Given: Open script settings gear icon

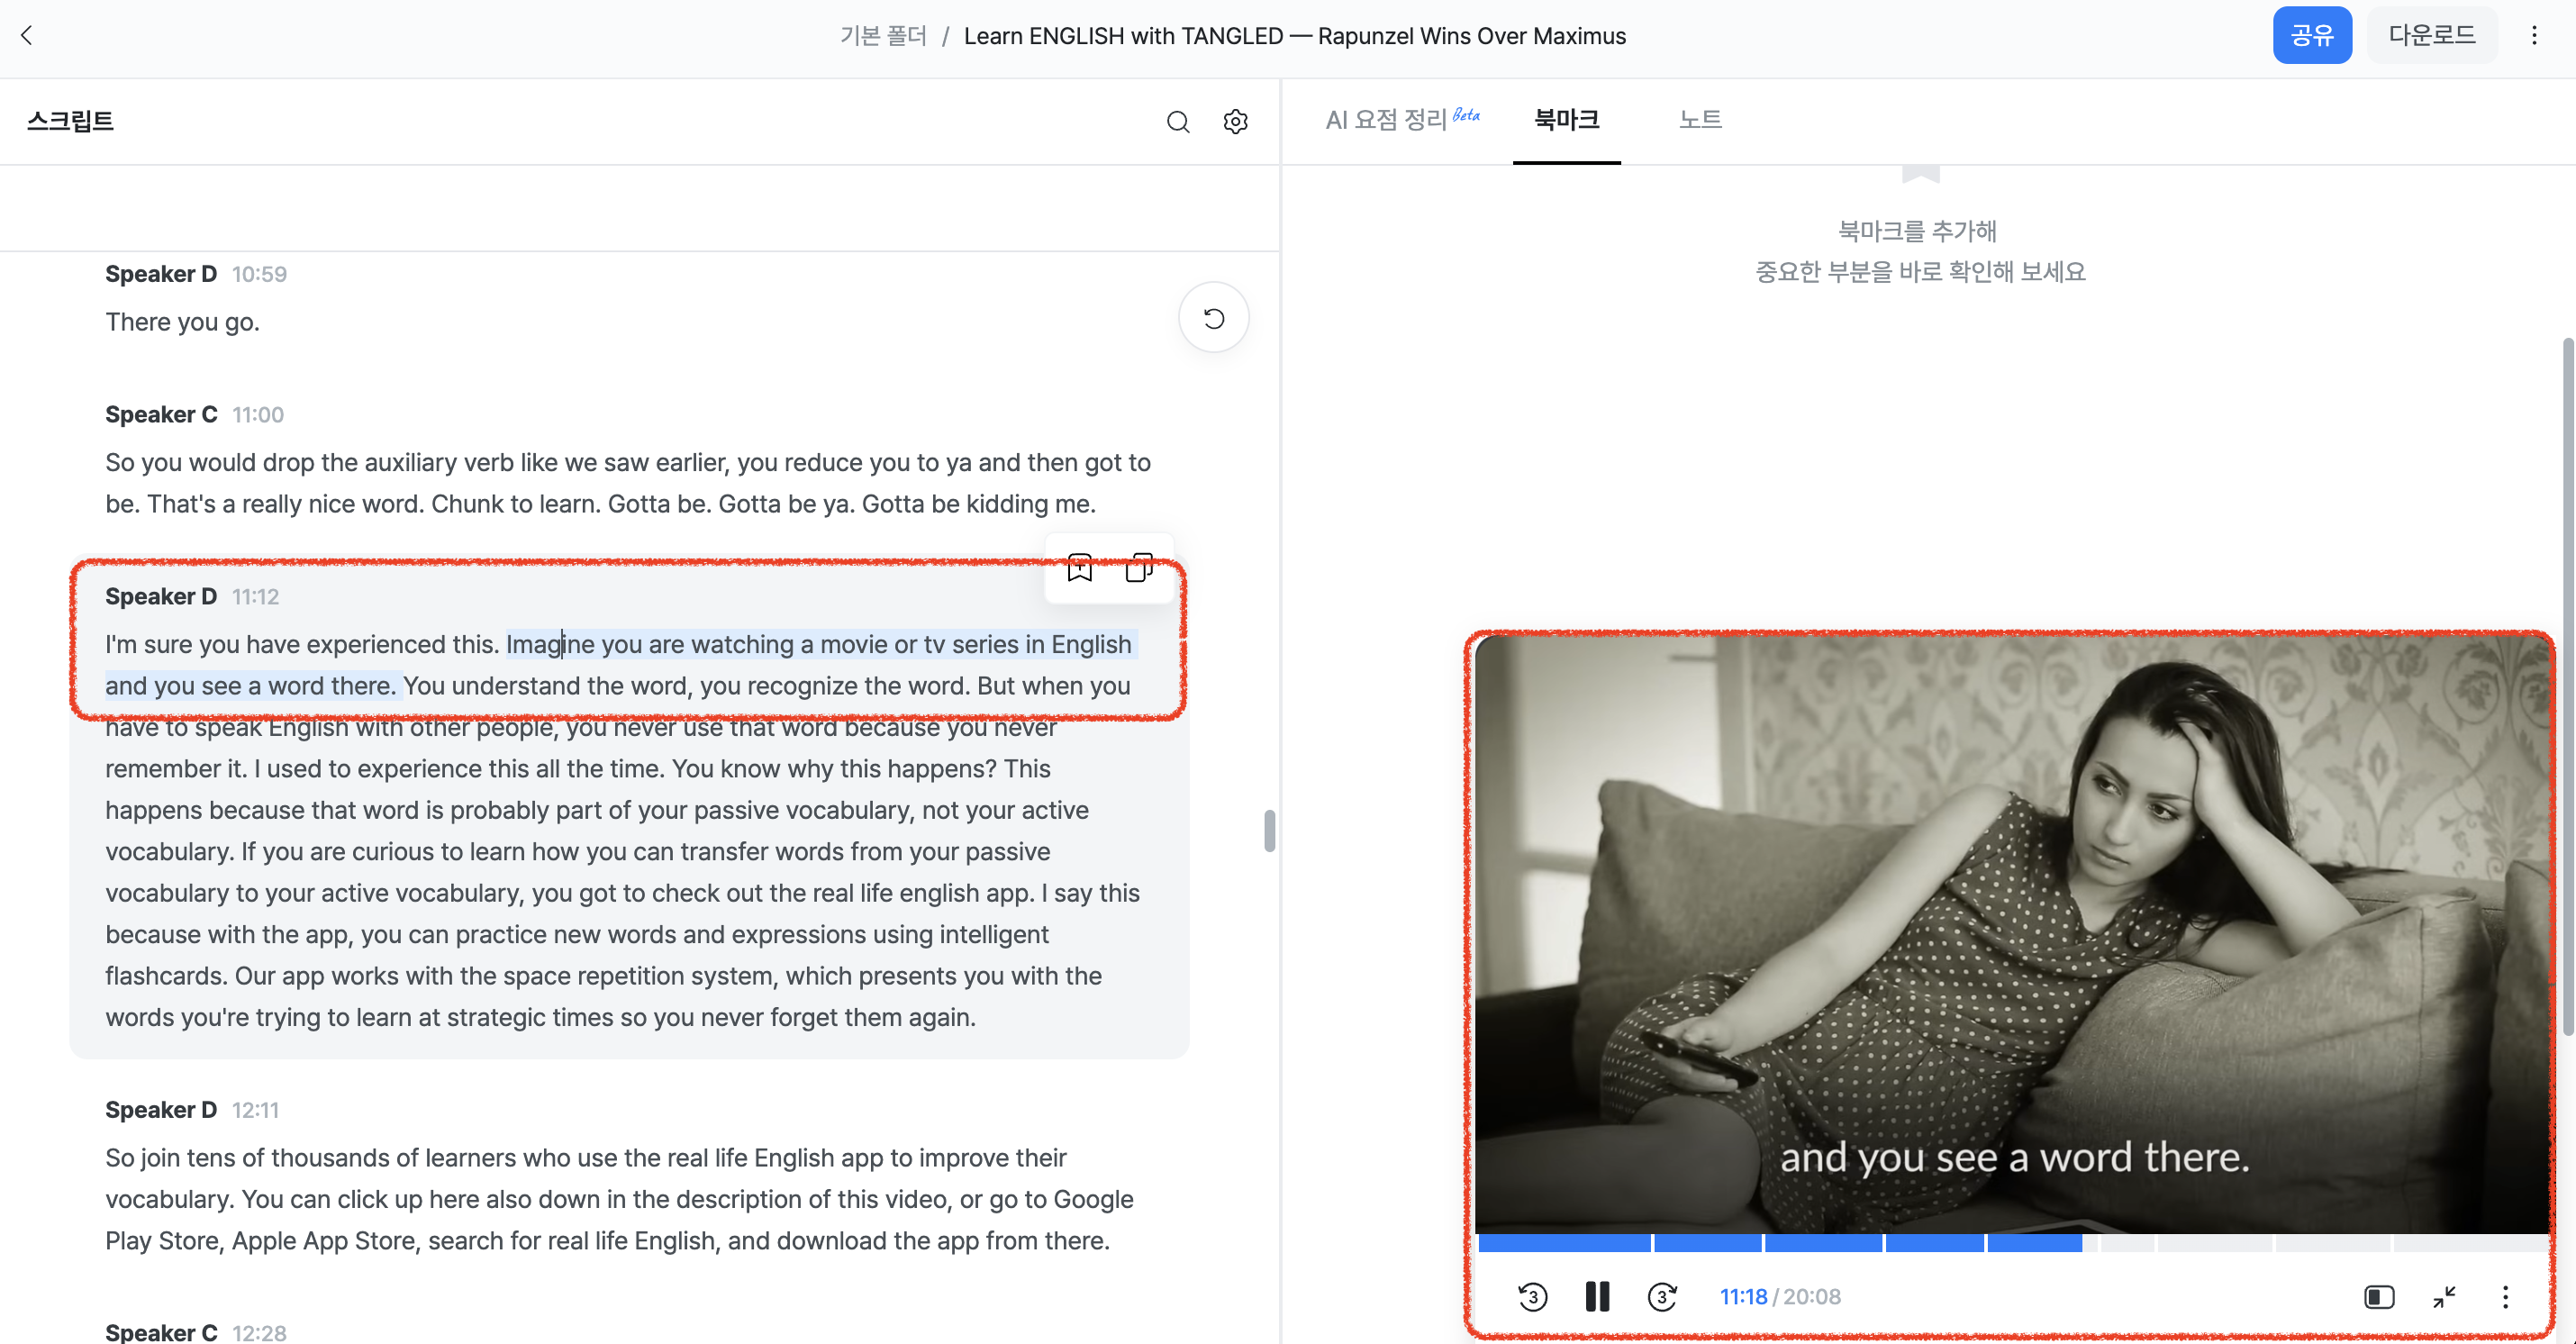Looking at the screenshot, I should coord(1236,122).
